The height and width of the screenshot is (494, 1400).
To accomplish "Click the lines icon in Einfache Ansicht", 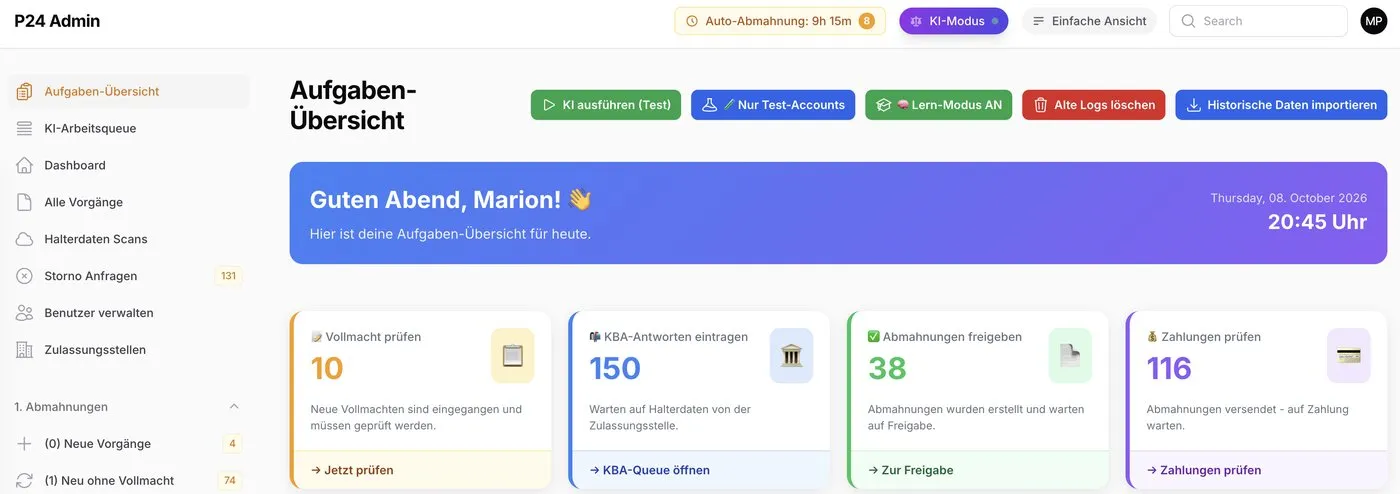I will (1039, 21).
